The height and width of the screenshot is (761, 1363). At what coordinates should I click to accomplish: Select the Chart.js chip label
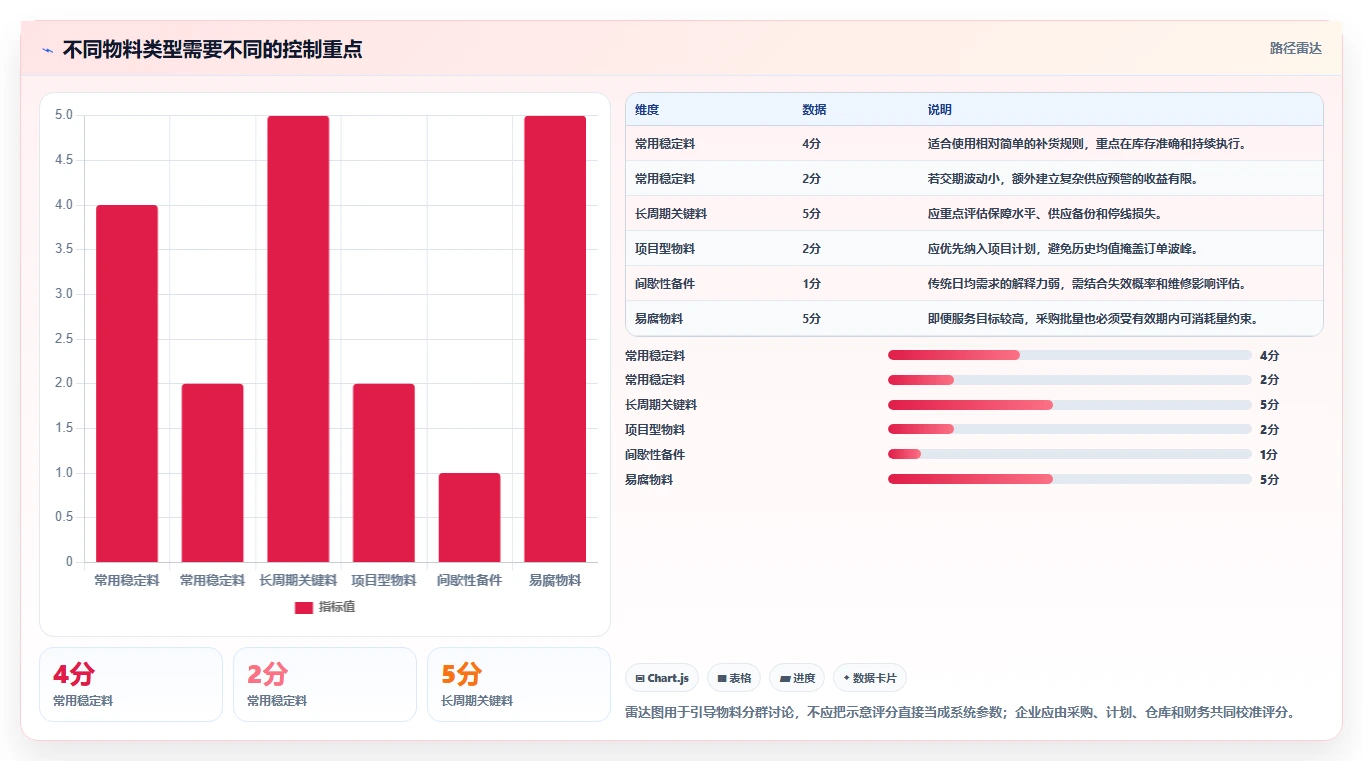(668, 678)
